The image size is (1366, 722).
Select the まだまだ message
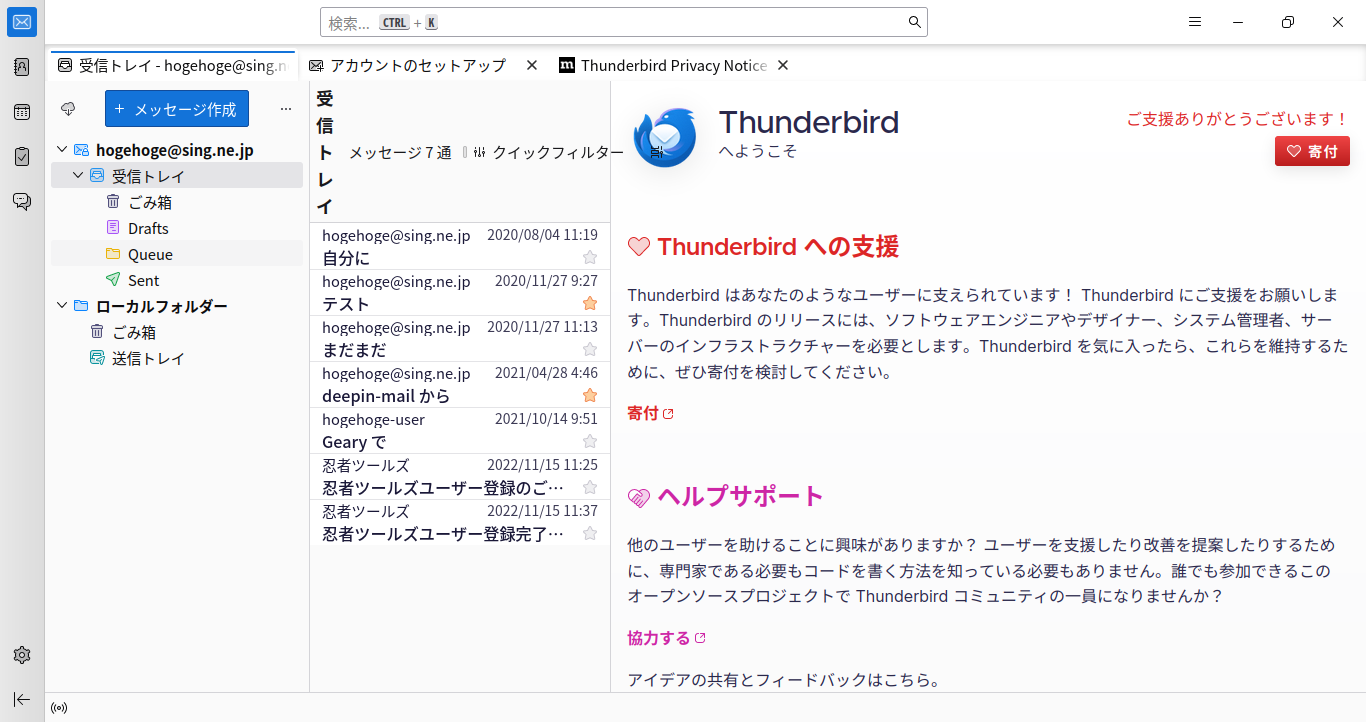point(459,339)
